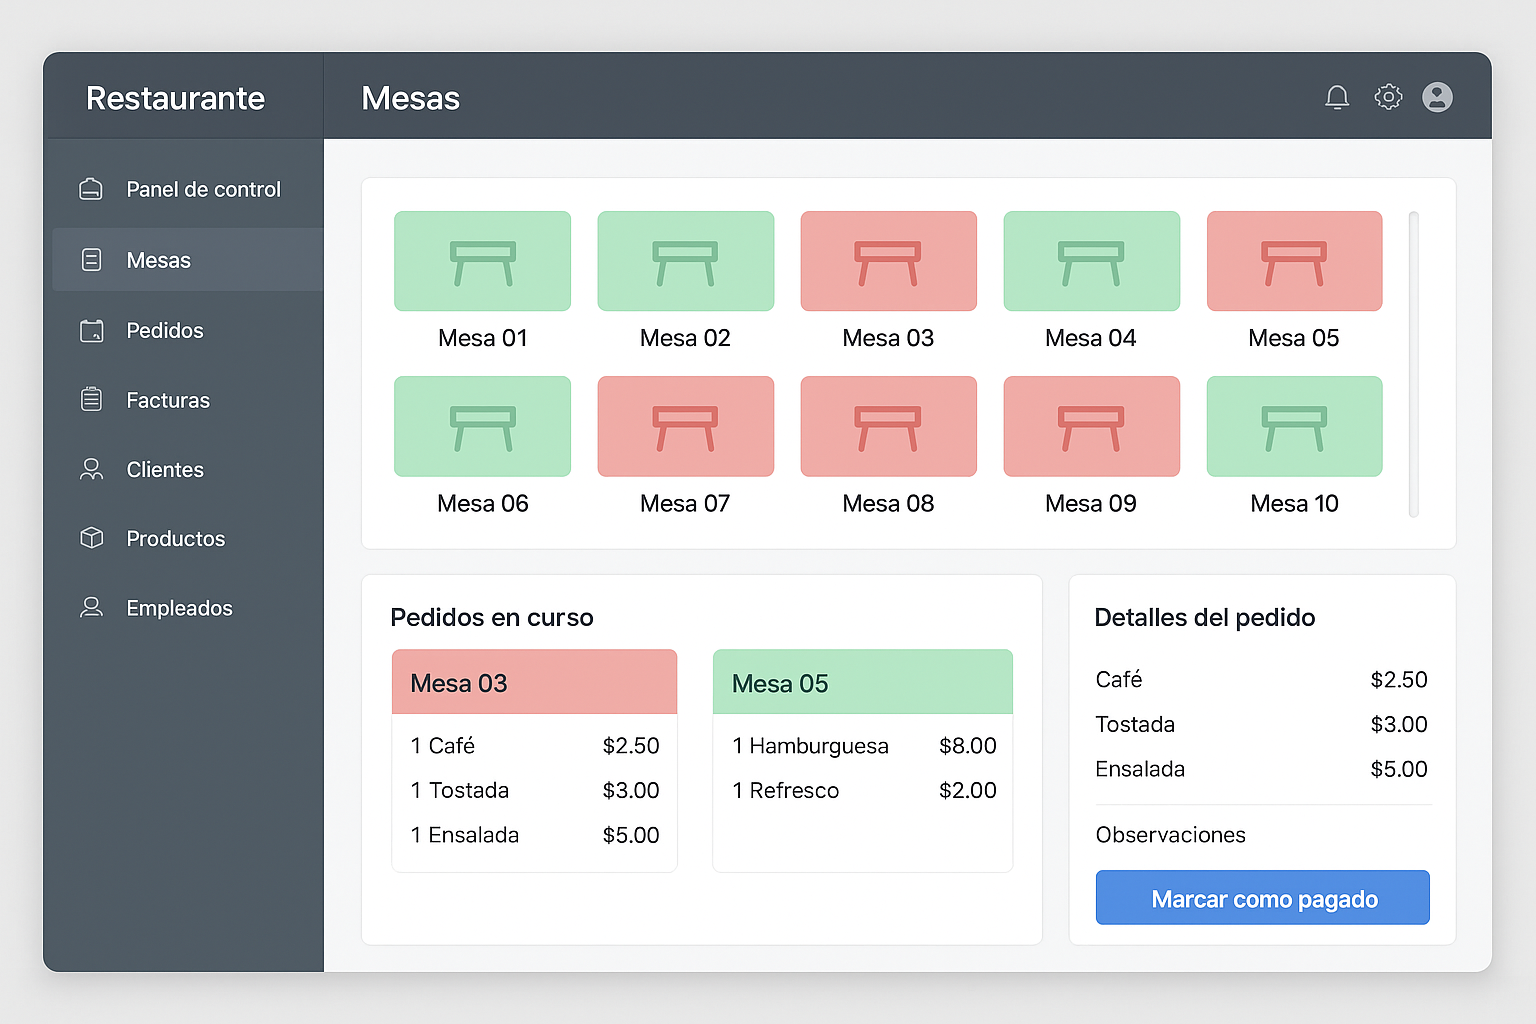Click the $2.00 Refresco price
This screenshot has width=1536, height=1024.
tap(968, 790)
